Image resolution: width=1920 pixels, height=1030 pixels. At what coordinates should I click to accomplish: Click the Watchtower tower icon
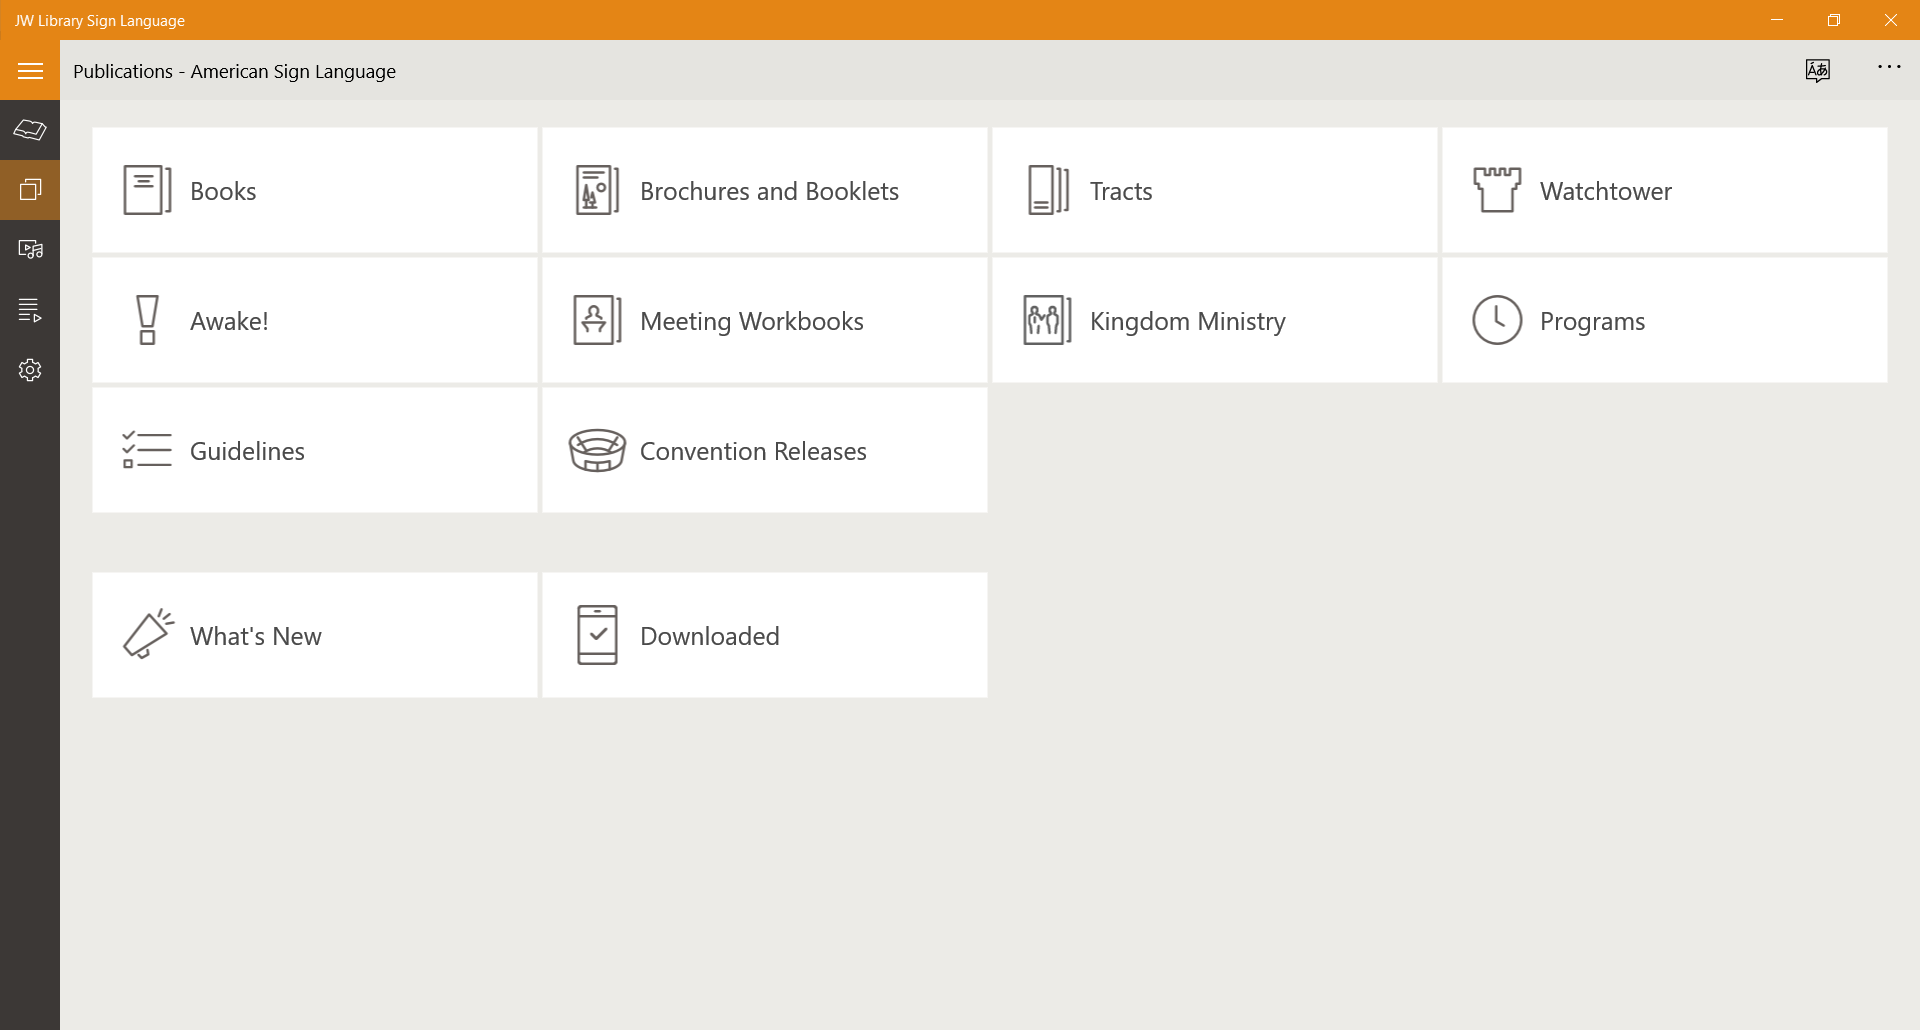coord(1497,190)
